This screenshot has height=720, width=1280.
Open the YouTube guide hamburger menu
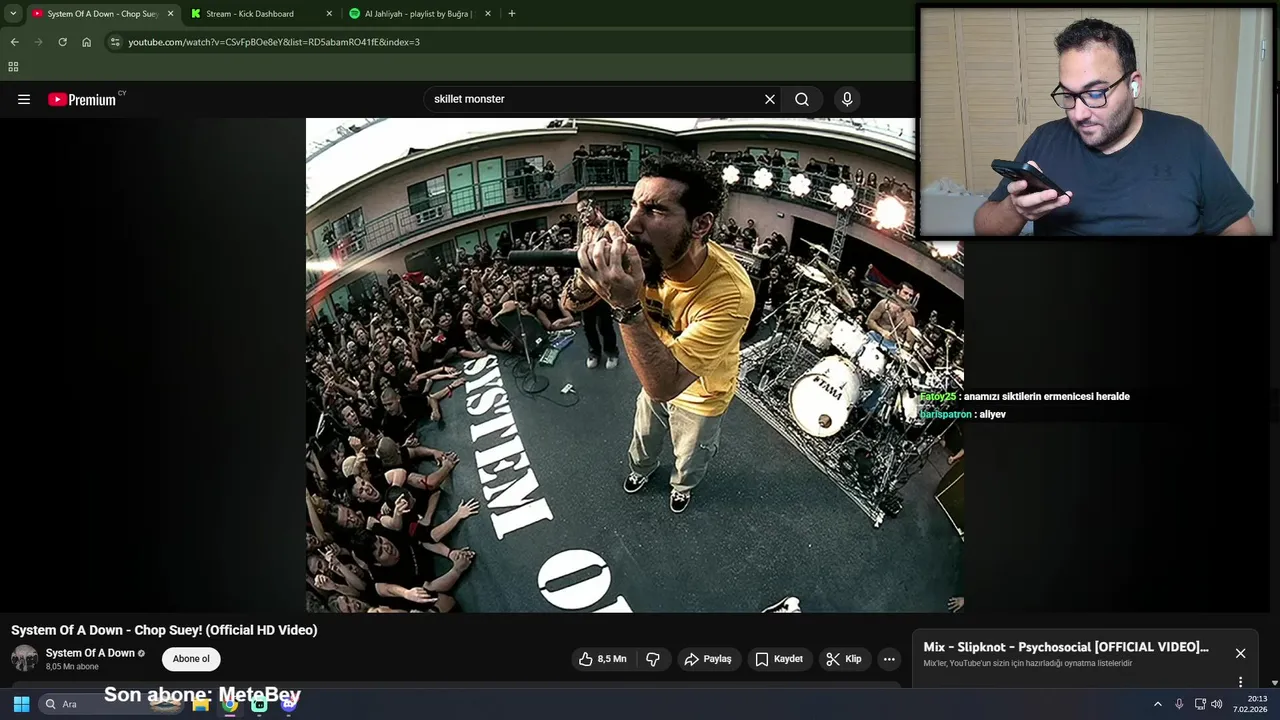(24, 99)
